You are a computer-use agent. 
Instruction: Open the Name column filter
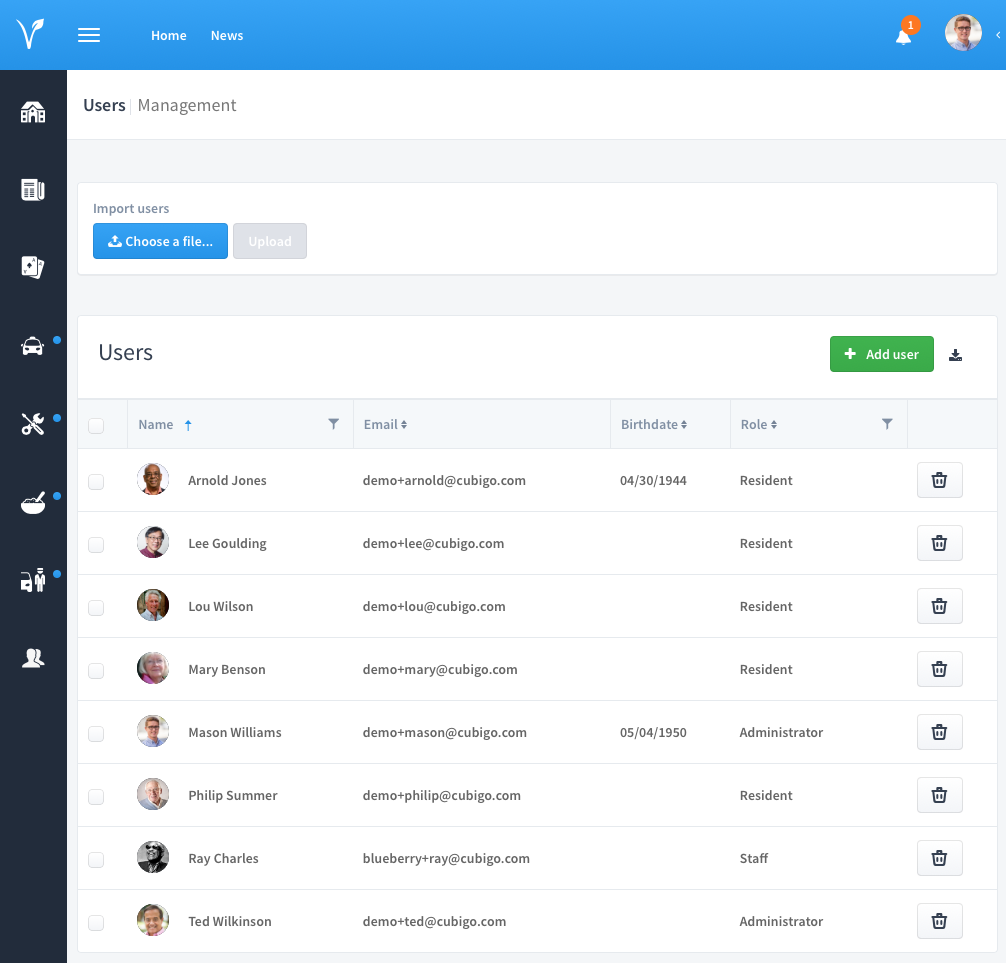334,424
